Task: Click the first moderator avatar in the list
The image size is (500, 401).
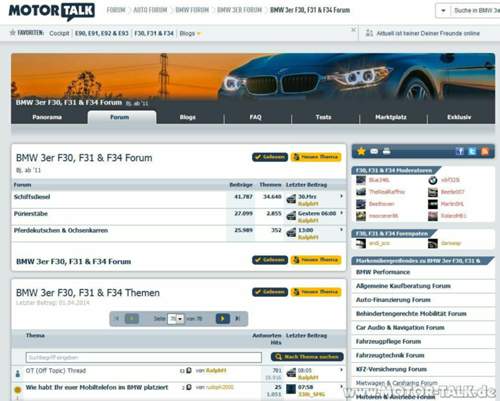Action: point(361,180)
